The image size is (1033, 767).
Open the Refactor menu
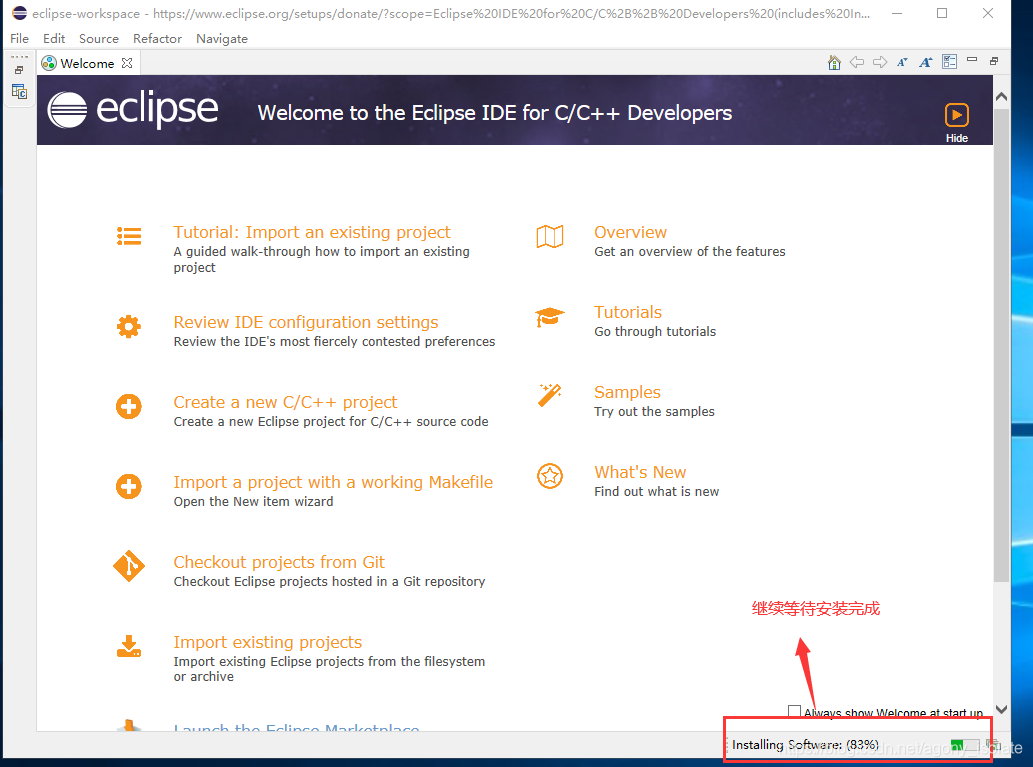pos(157,38)
